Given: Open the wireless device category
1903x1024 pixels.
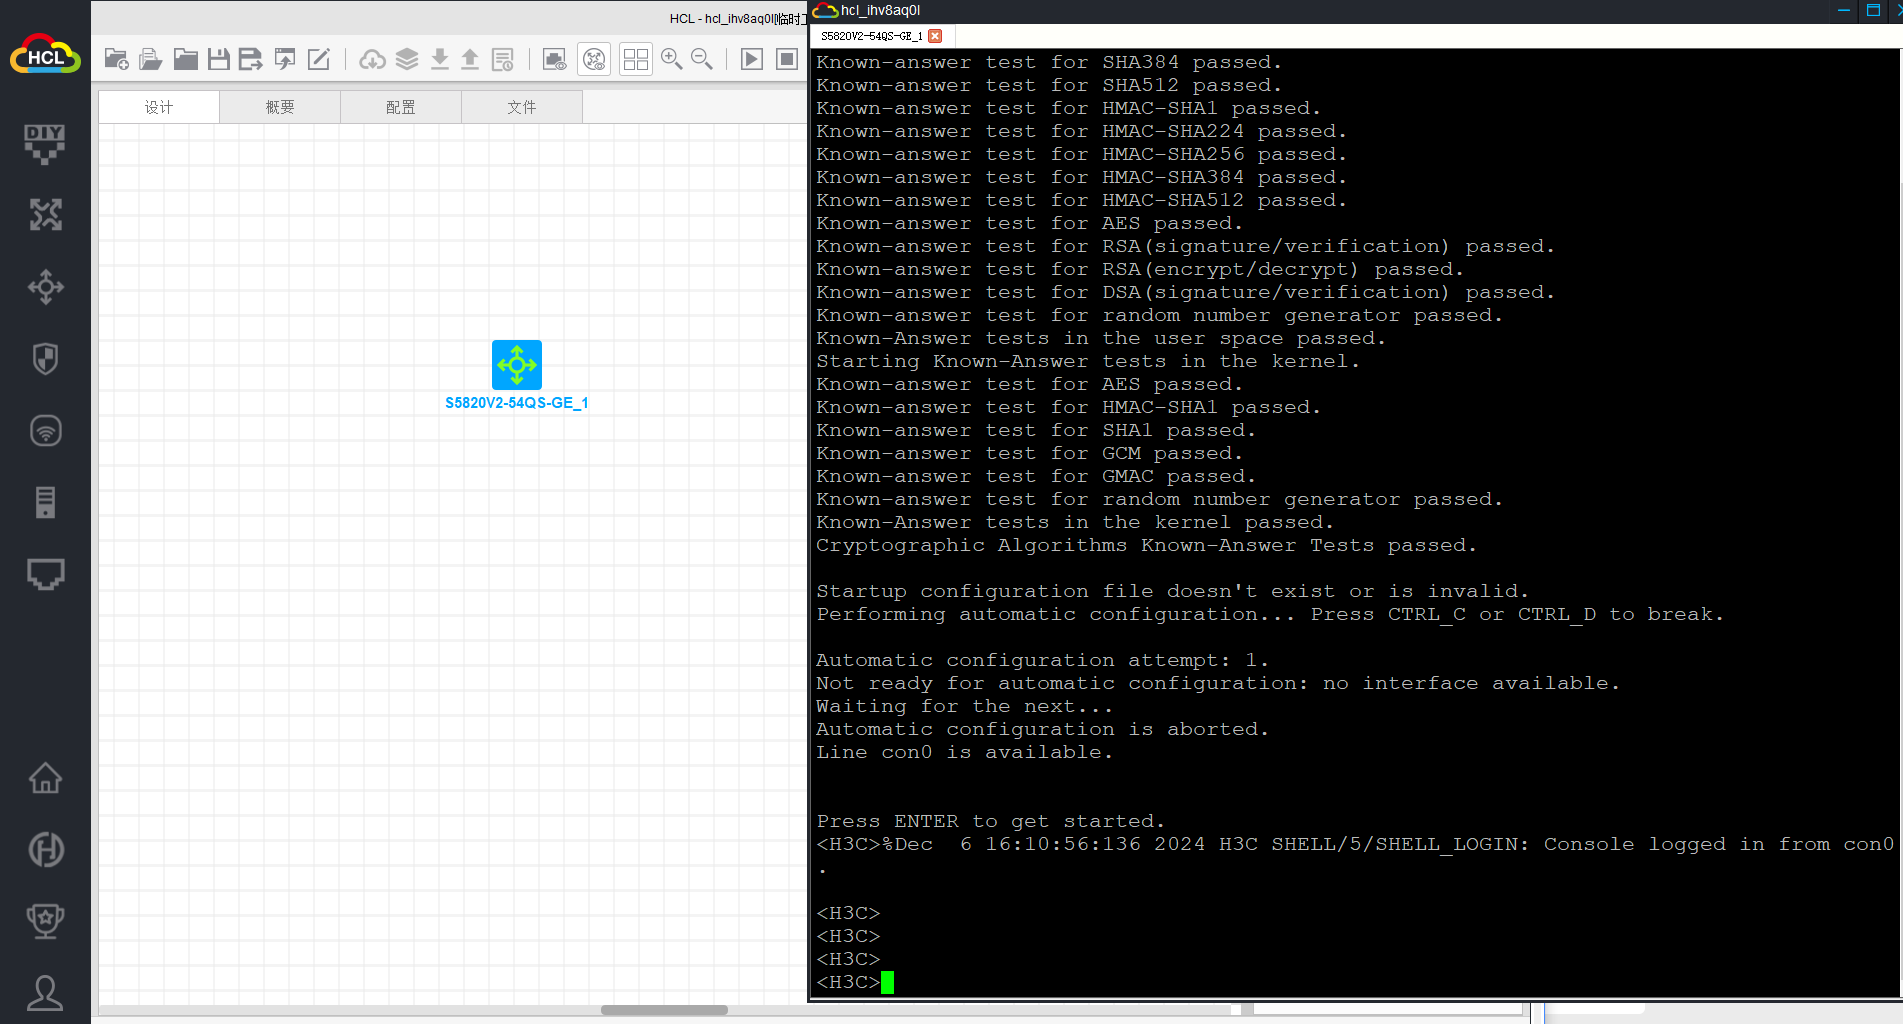Looking at the screenshot, I should [45, 431].
